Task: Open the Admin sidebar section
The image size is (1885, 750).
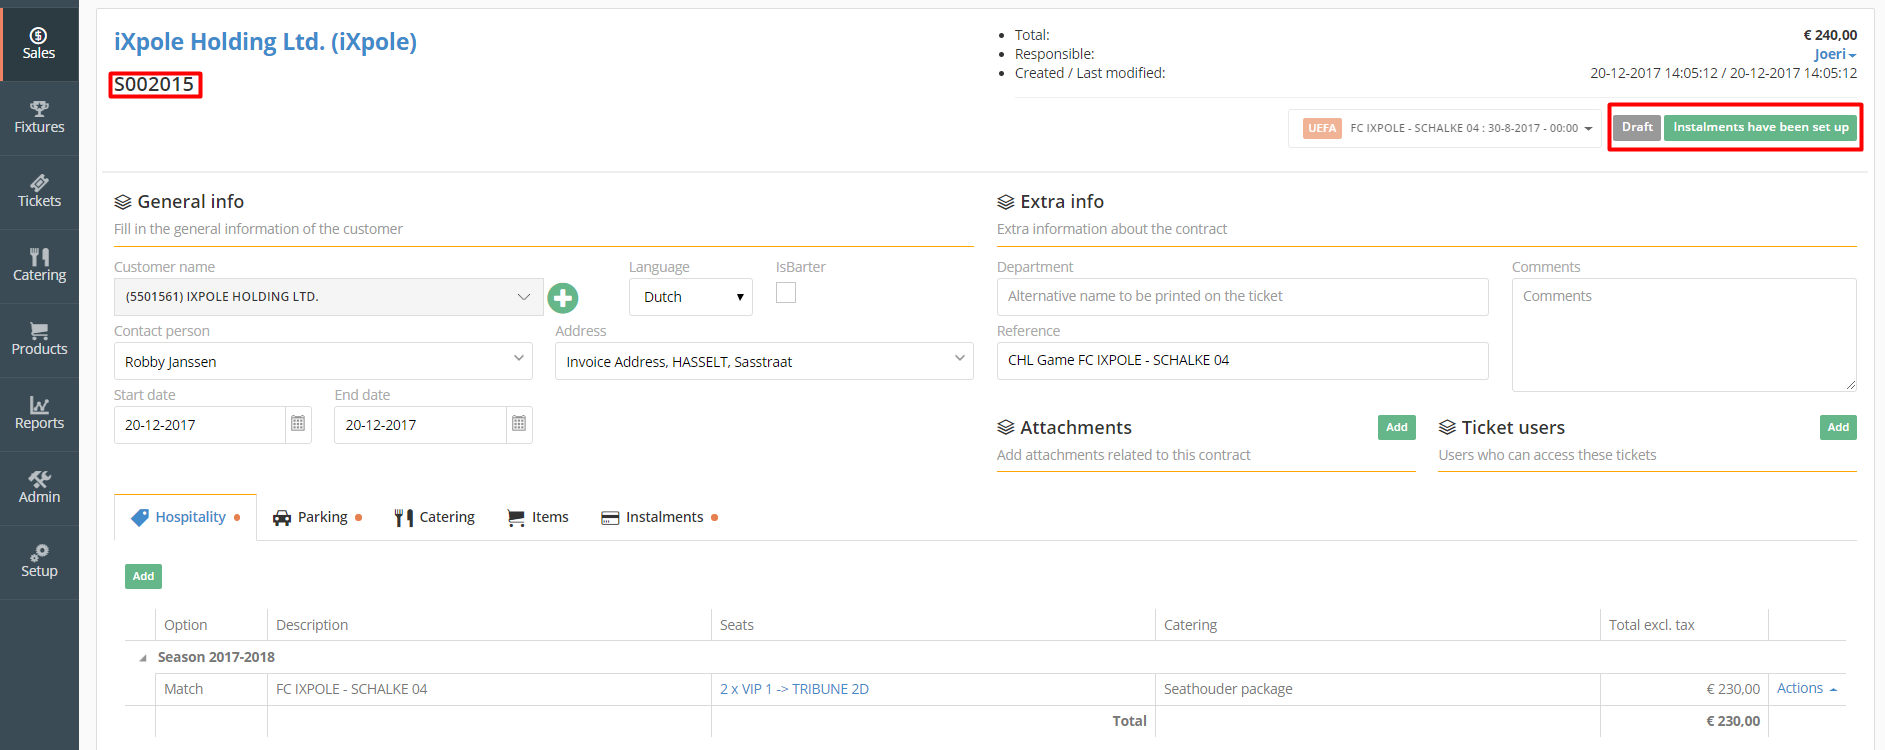Action: [39, 488]
